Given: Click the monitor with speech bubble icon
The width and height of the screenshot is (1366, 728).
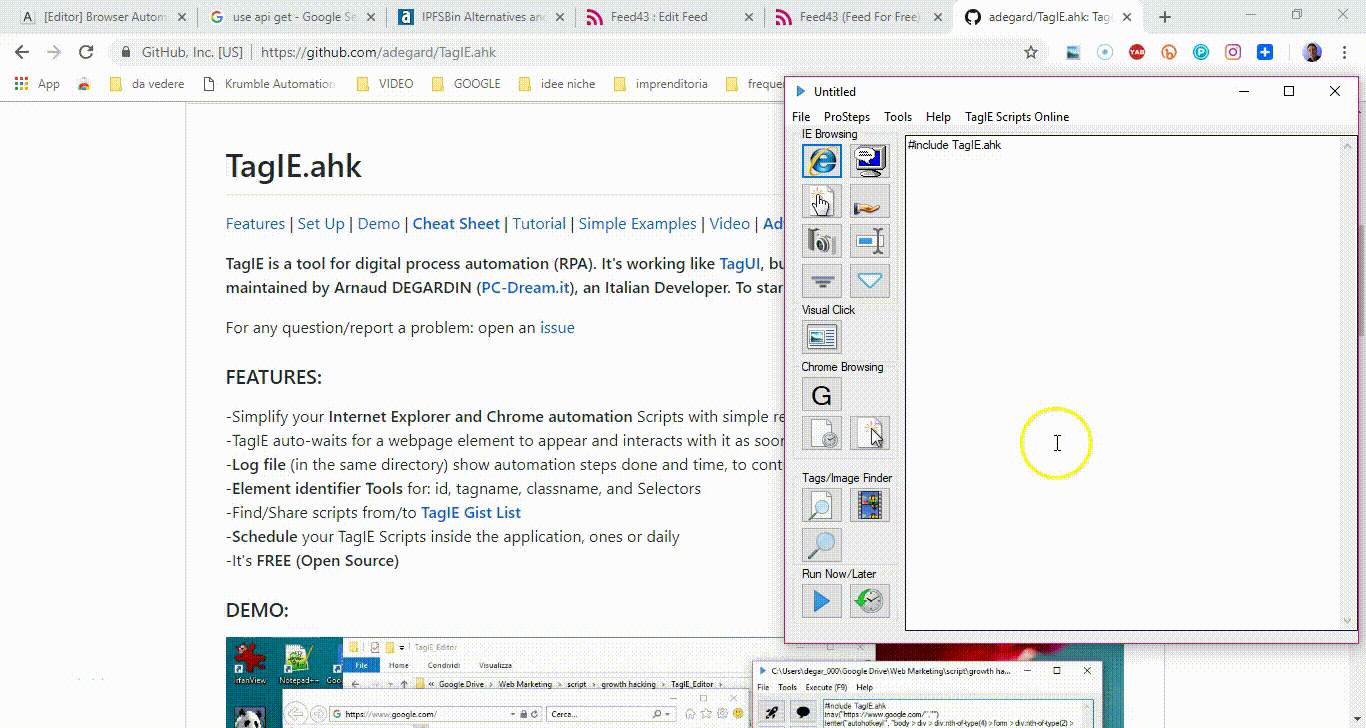Looking at the screenshot, I should tap(870, 160).
